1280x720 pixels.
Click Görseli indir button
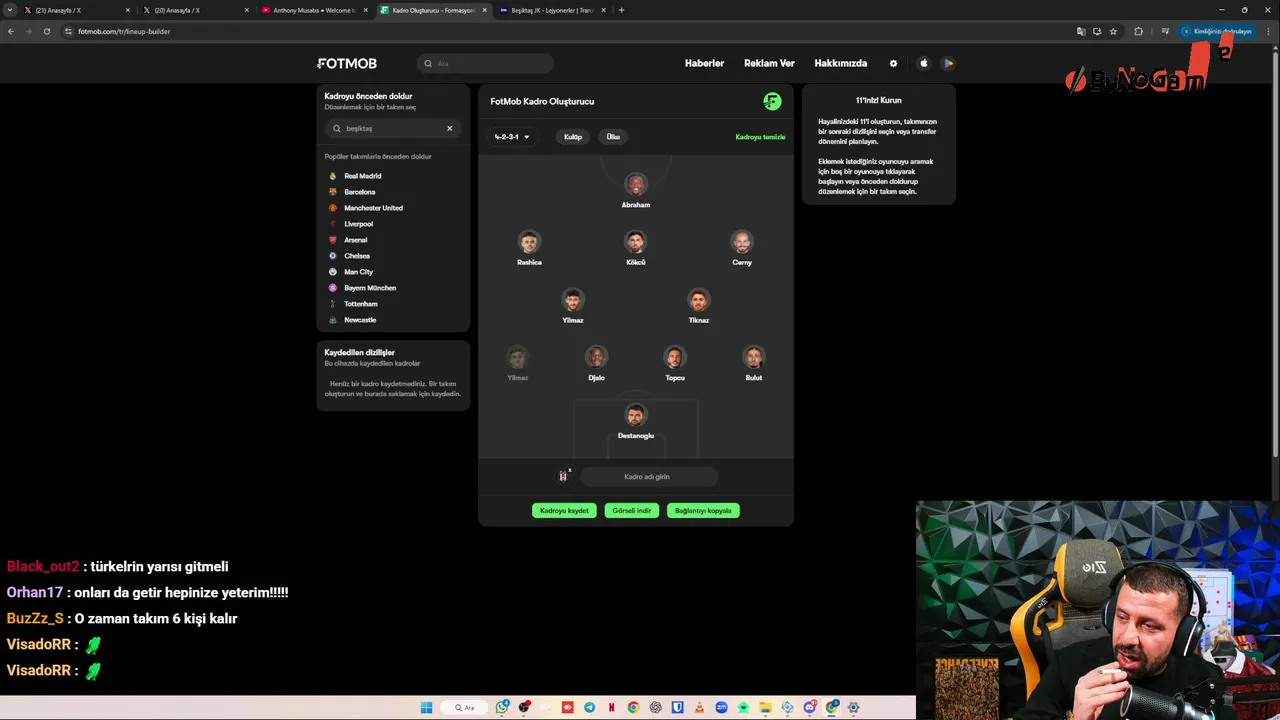tap(632, 510)
